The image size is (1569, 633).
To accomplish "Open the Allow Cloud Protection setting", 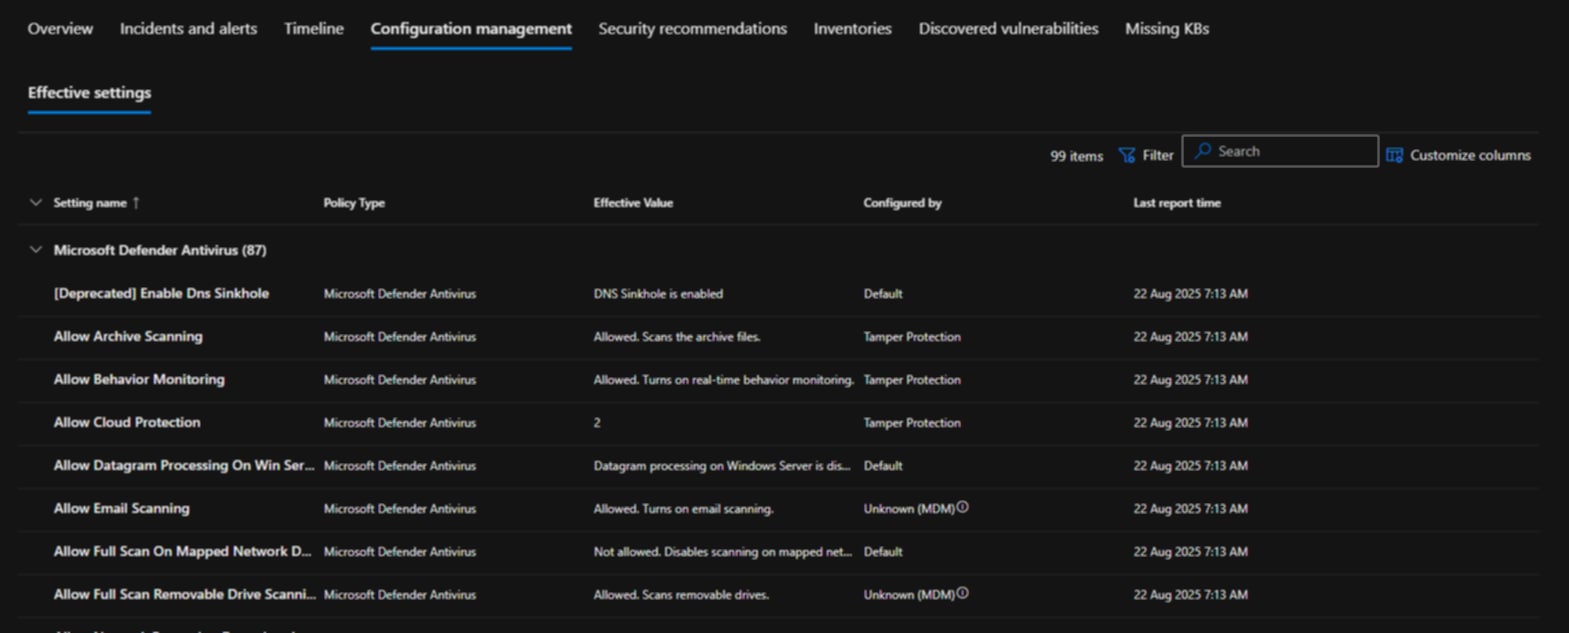I will click(127, 423).
